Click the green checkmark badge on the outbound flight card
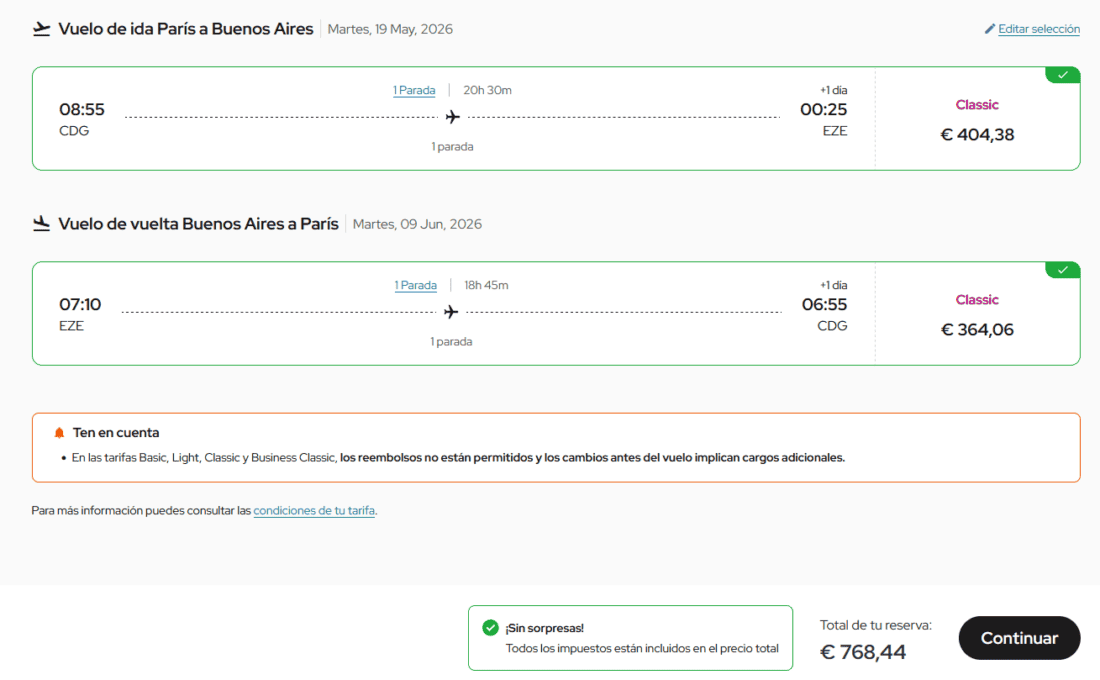The height and width of the screenshot is (680, 1100). 1062,75
